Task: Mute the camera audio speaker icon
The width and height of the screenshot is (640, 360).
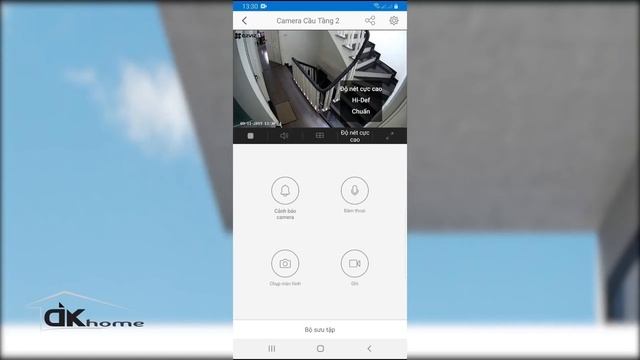Action: coord(284,136)
